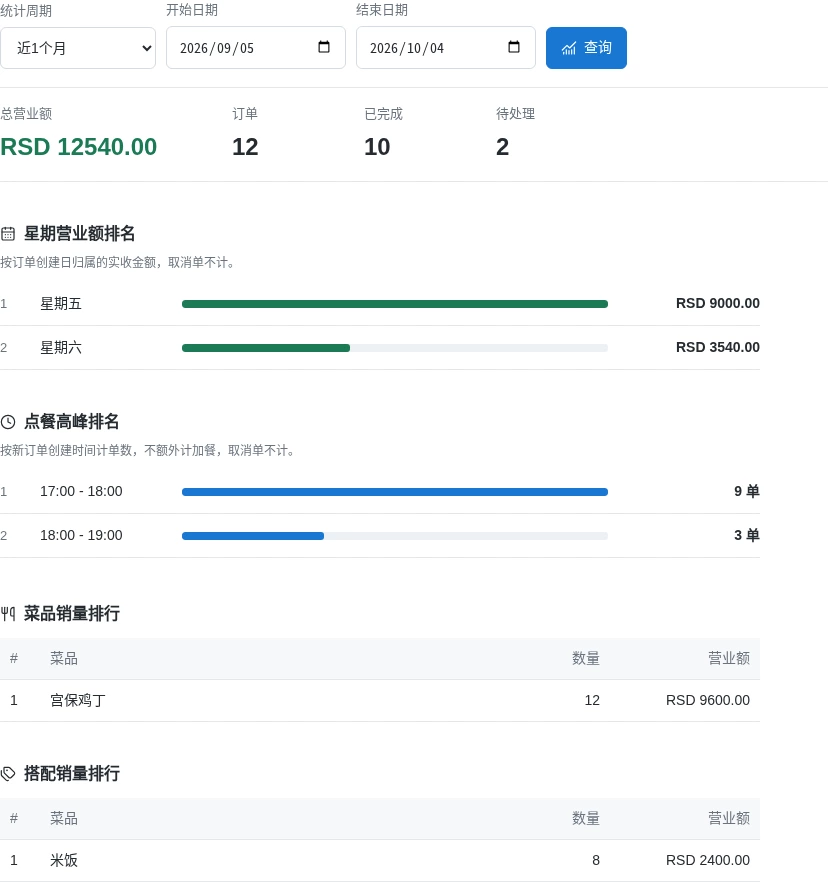This screenshot has width=828, height=882.
Task: Click the 待处理 count value 2
Action: click(502, 147)
